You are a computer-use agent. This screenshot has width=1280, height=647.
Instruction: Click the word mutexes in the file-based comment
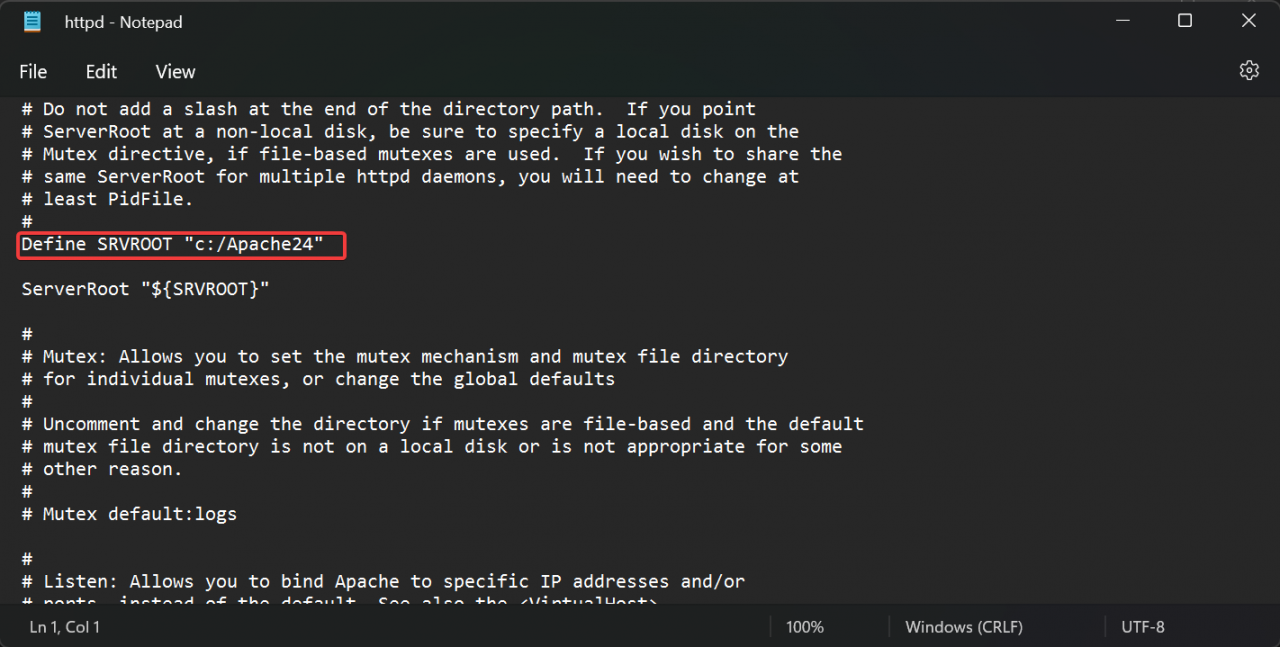[x=414, y=153]
